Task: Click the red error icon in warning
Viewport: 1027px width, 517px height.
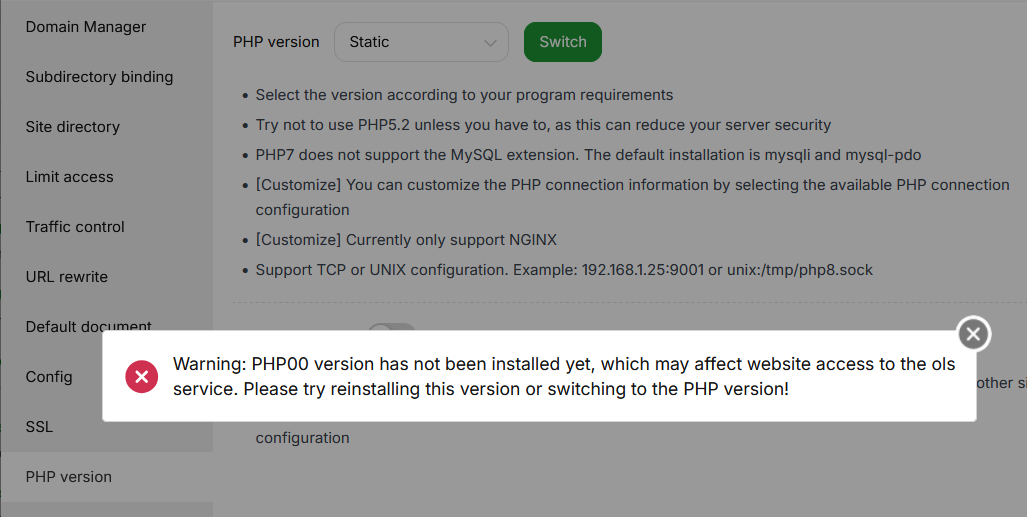Action: 141,376
